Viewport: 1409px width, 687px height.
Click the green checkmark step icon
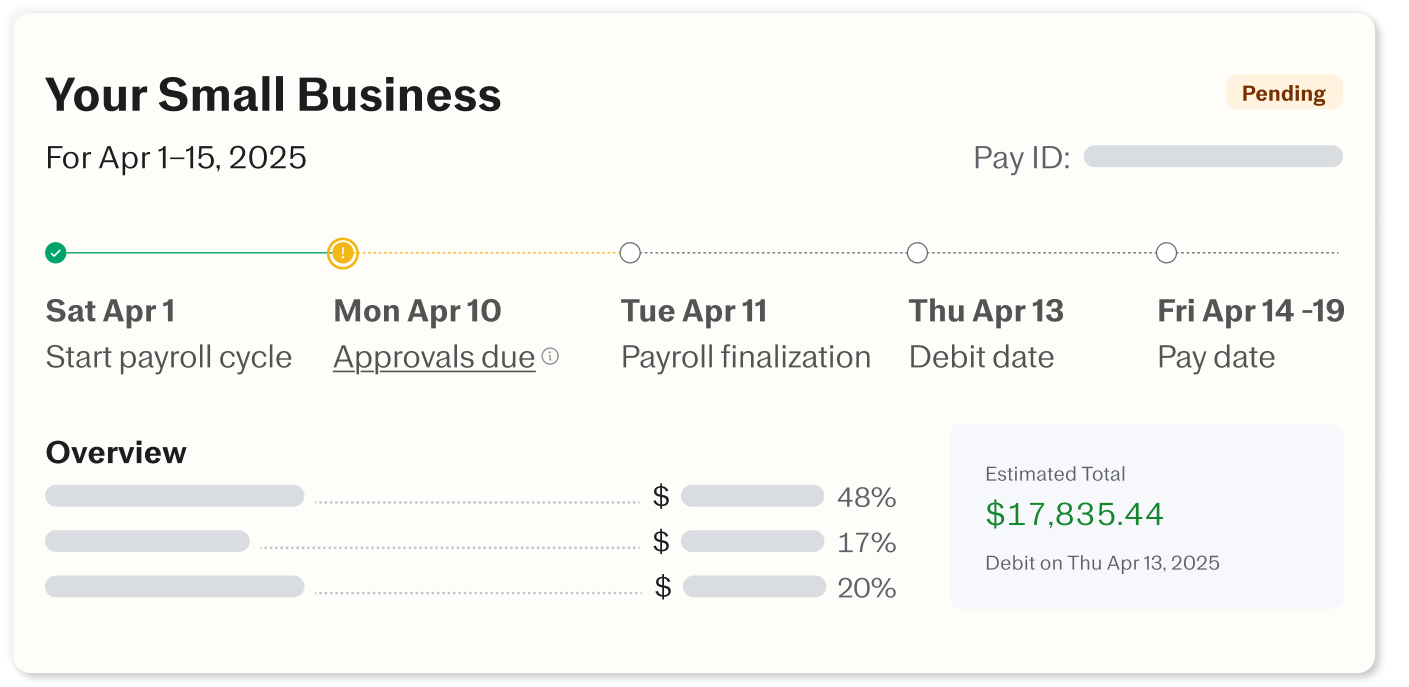point(56,253)
